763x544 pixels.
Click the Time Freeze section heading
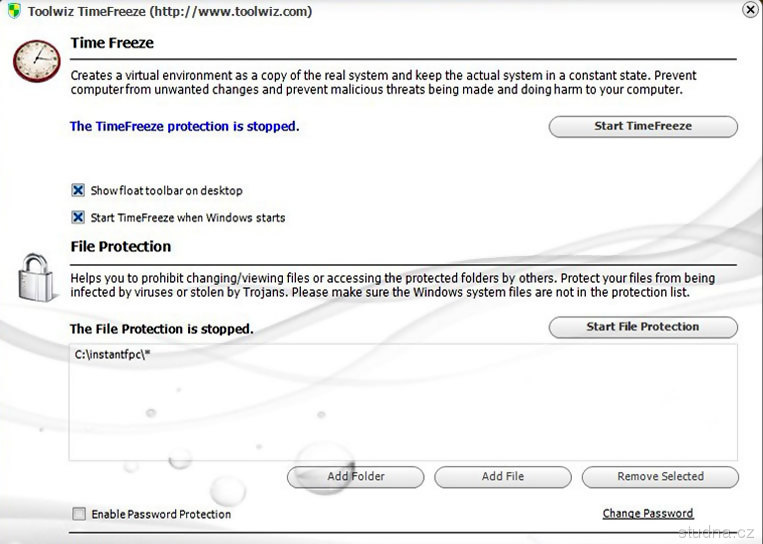pos(112,43)
